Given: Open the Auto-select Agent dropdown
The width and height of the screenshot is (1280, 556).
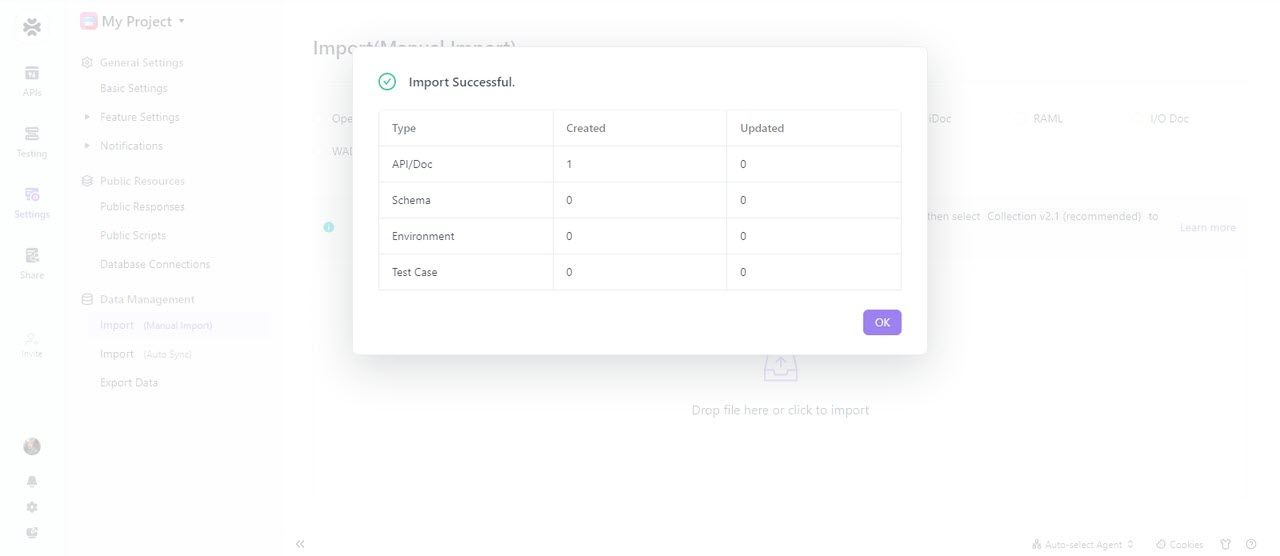Looking at the screenshot, I should (x=1084, y=544).
